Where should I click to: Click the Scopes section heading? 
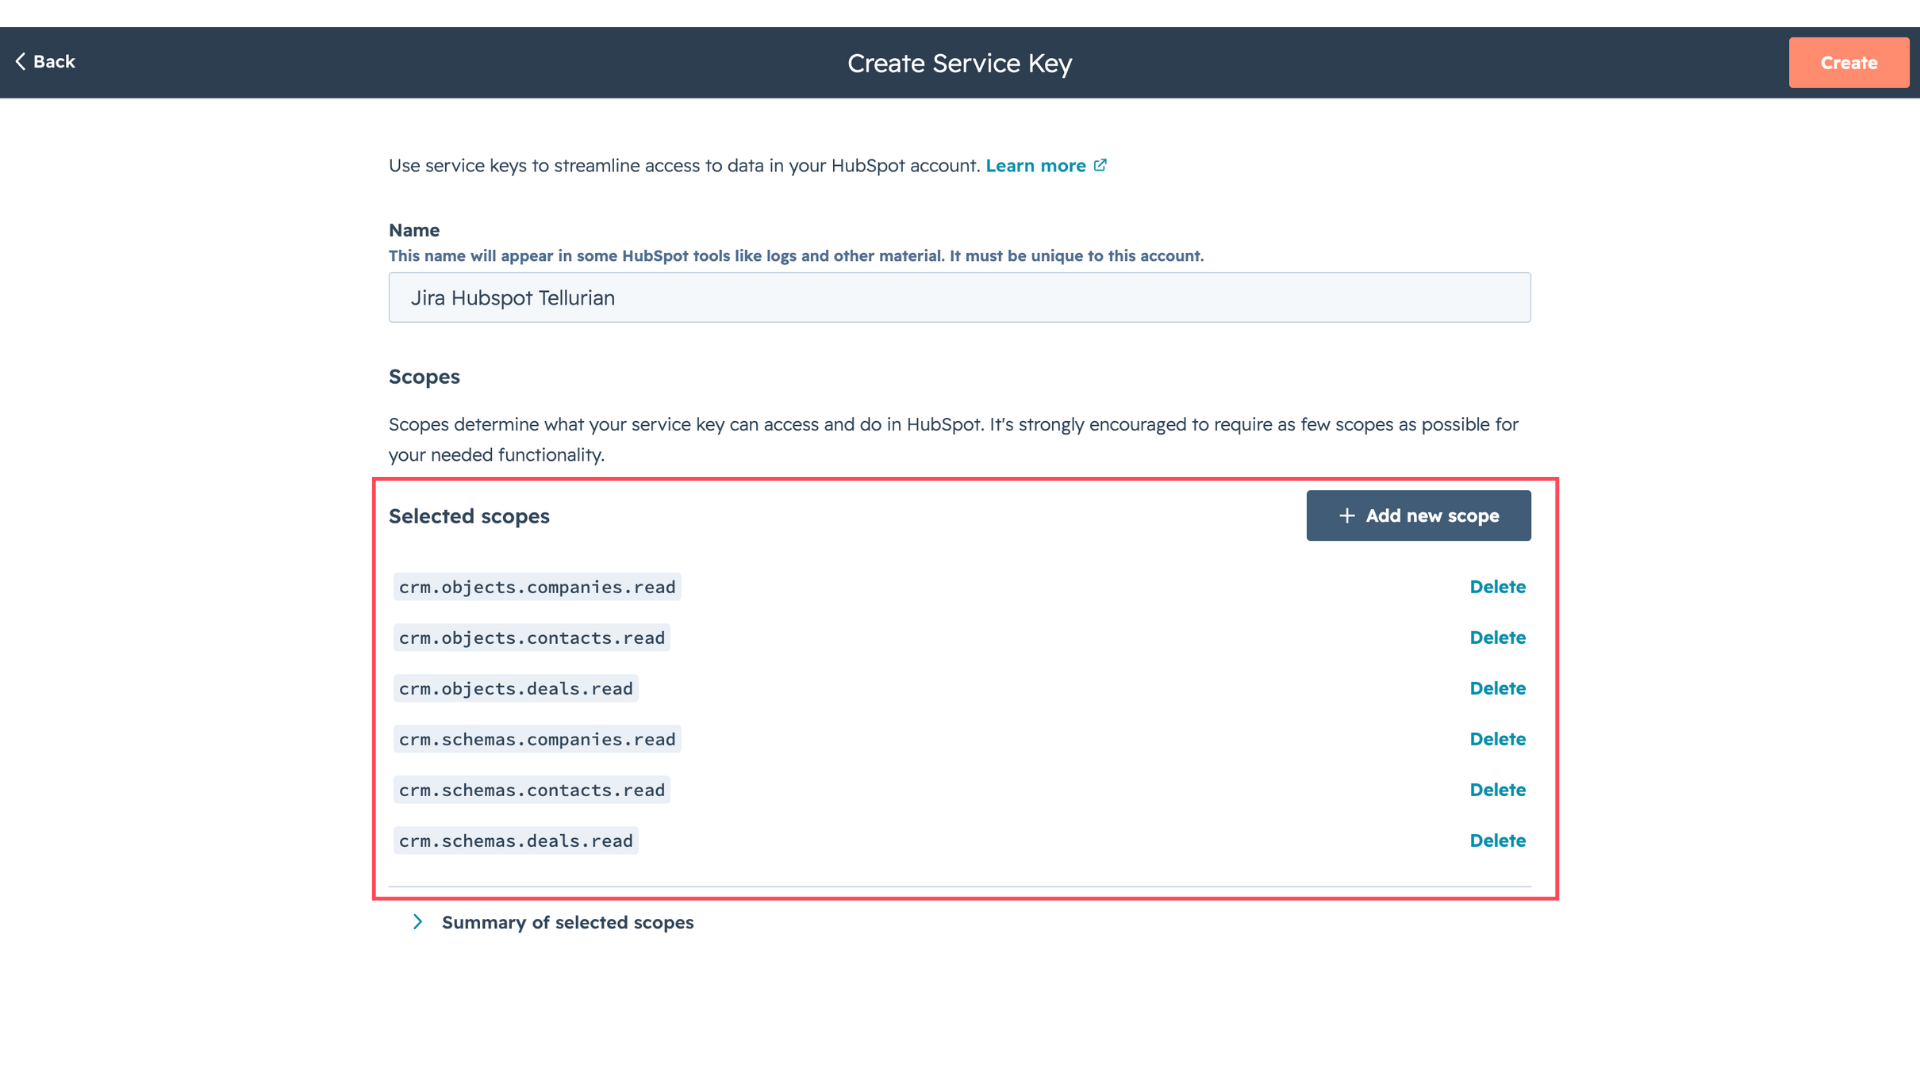(x=424, y=377)
